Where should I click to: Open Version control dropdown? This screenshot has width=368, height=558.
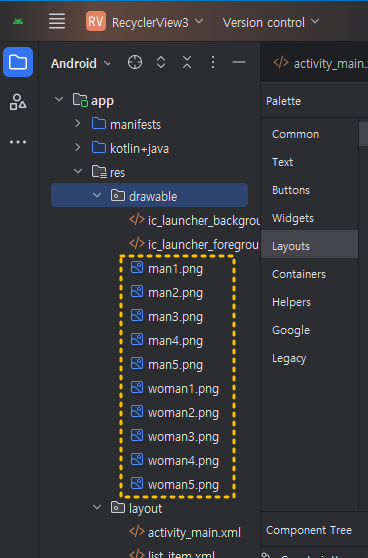(x=270, y=22)
